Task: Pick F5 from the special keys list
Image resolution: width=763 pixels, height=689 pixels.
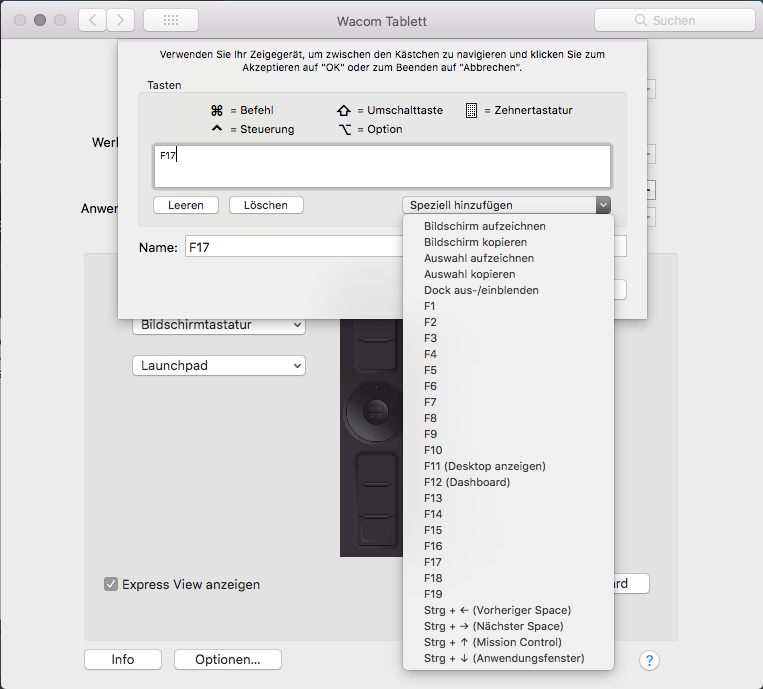Action: 509,370
